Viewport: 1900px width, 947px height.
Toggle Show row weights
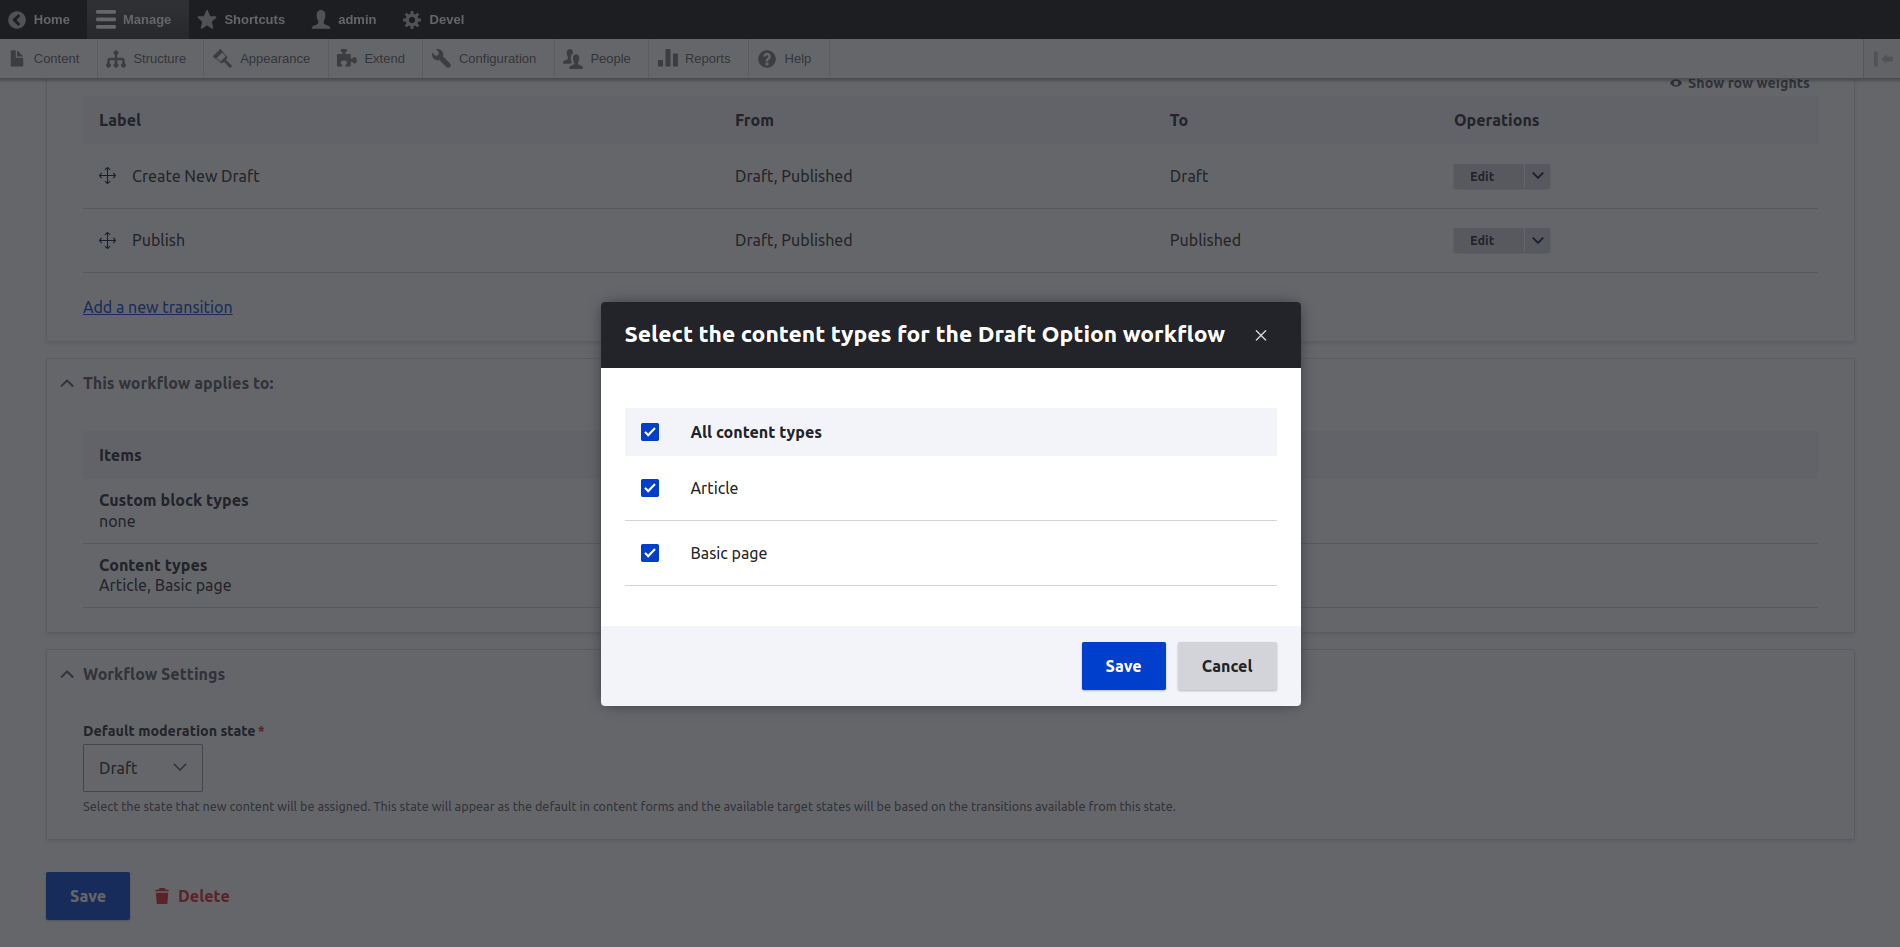[1738, 82]
